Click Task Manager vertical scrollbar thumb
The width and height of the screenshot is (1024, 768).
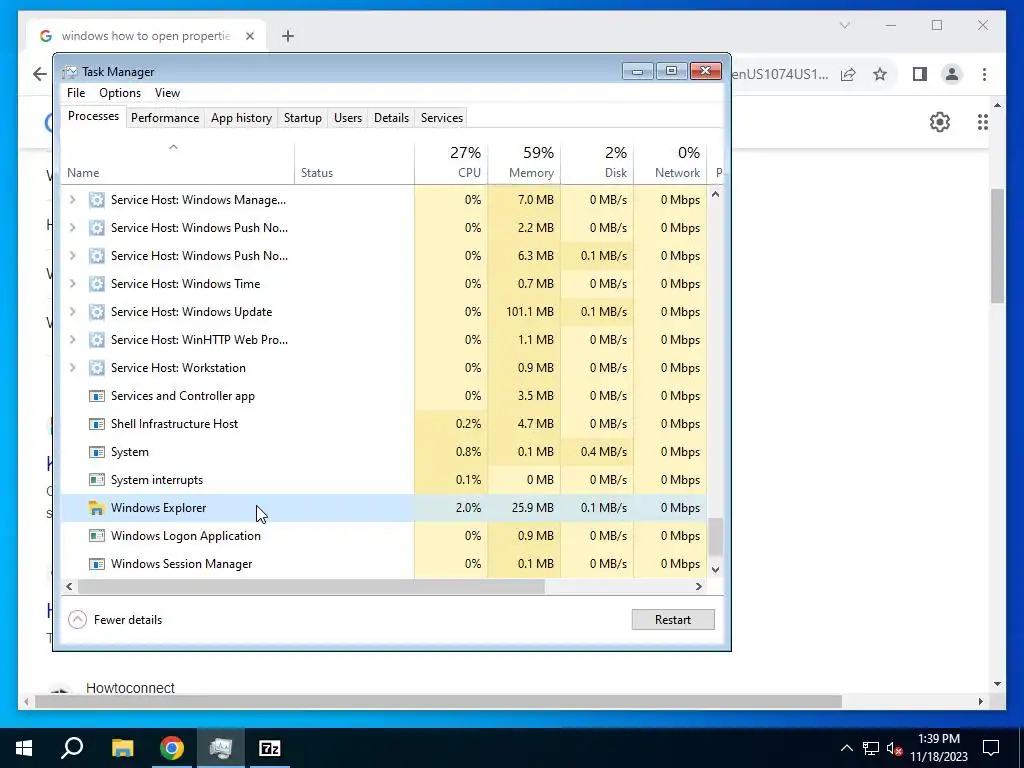coord(716,537)
